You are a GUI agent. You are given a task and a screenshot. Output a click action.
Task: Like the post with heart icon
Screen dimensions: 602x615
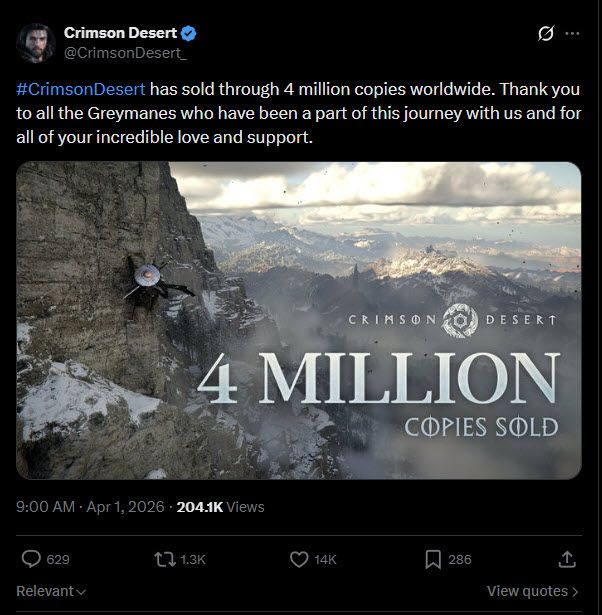298,560
